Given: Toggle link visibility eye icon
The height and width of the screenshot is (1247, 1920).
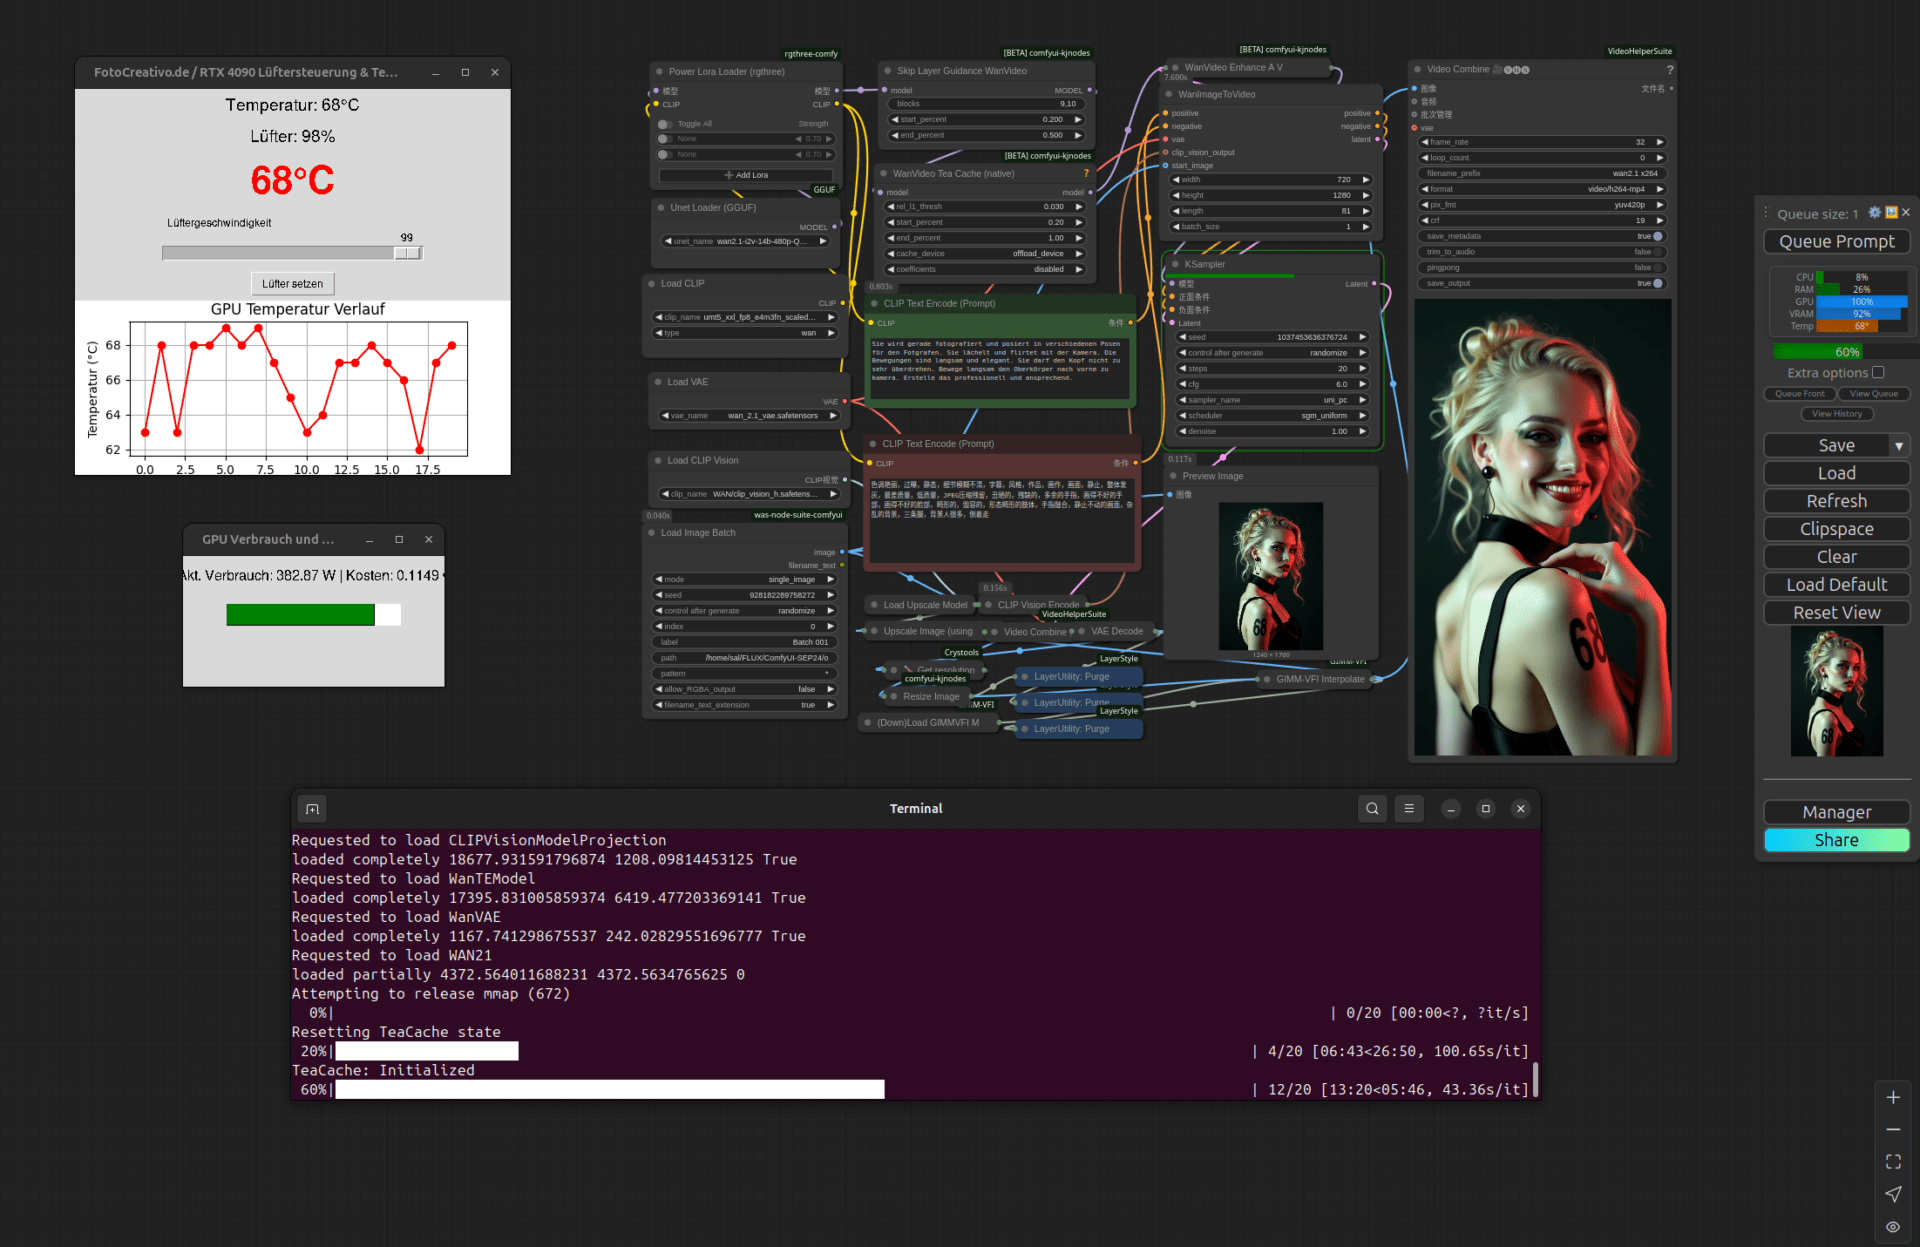Looking at the screenshot, I should tap(1893, 1226).
